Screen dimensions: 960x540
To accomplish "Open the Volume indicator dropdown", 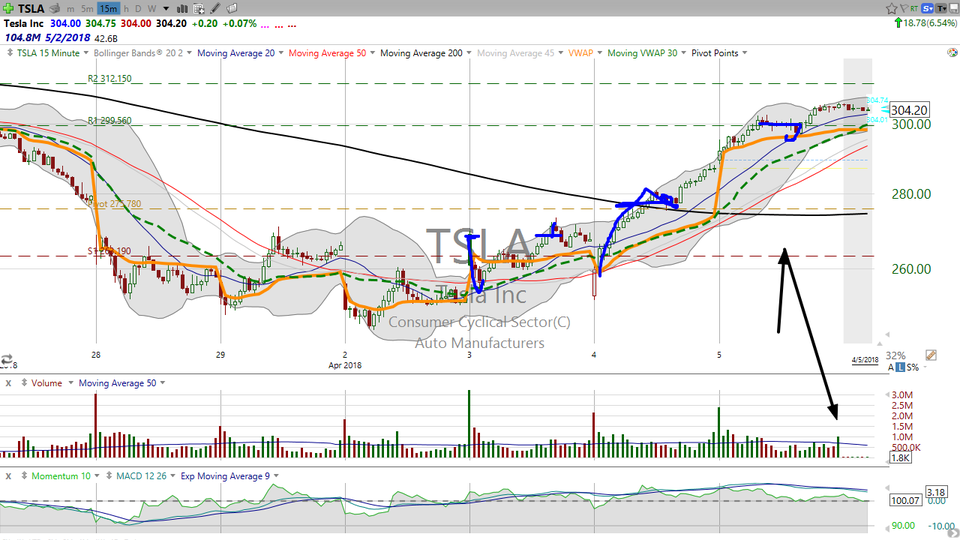I will coord(70,383).
